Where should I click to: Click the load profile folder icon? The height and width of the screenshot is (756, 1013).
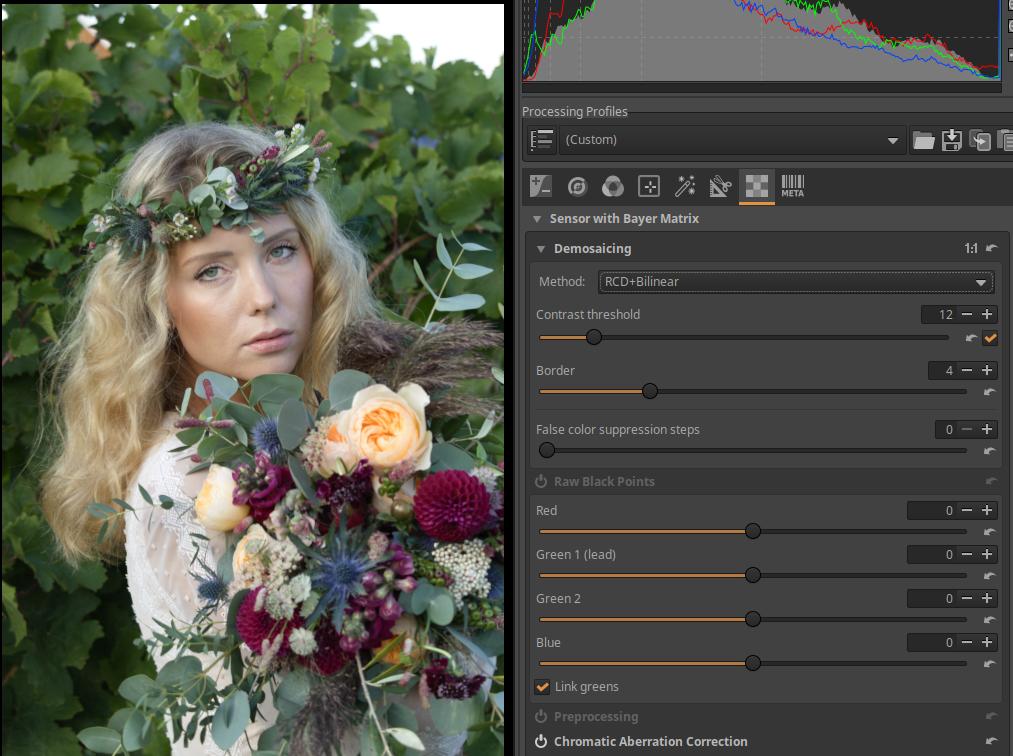pos(924,141)
